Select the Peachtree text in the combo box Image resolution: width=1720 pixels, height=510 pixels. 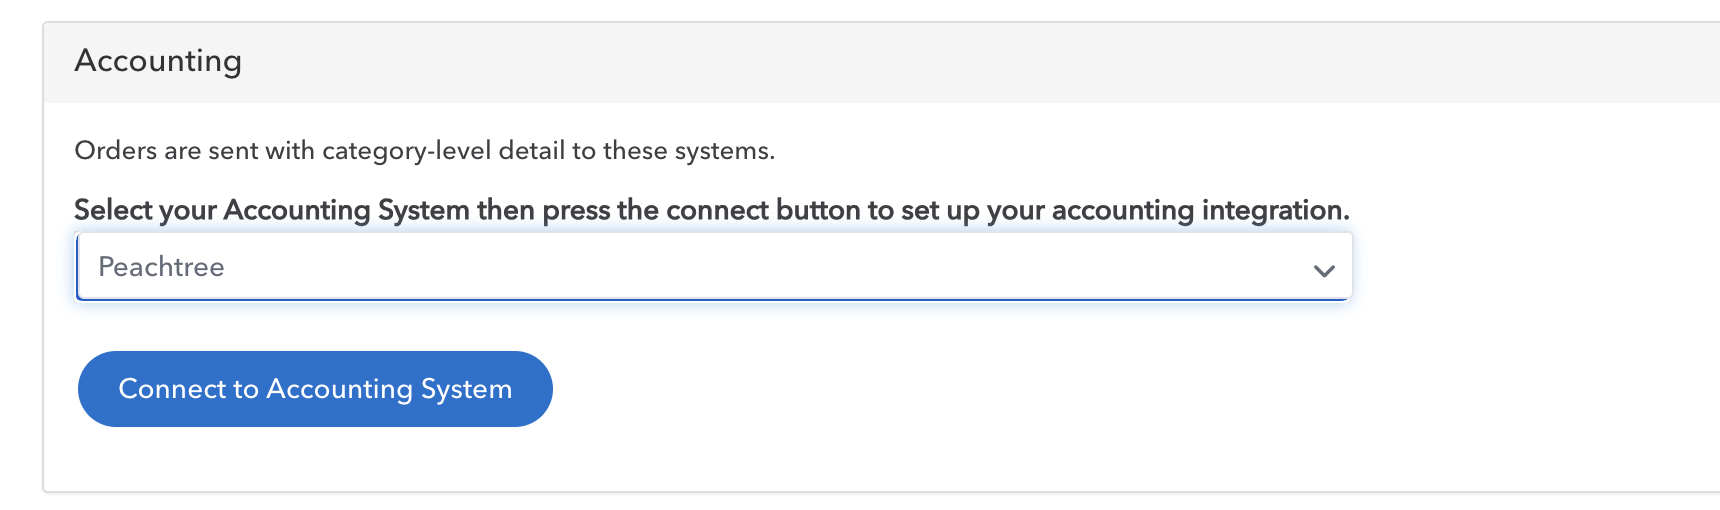(x=161, y=267)
